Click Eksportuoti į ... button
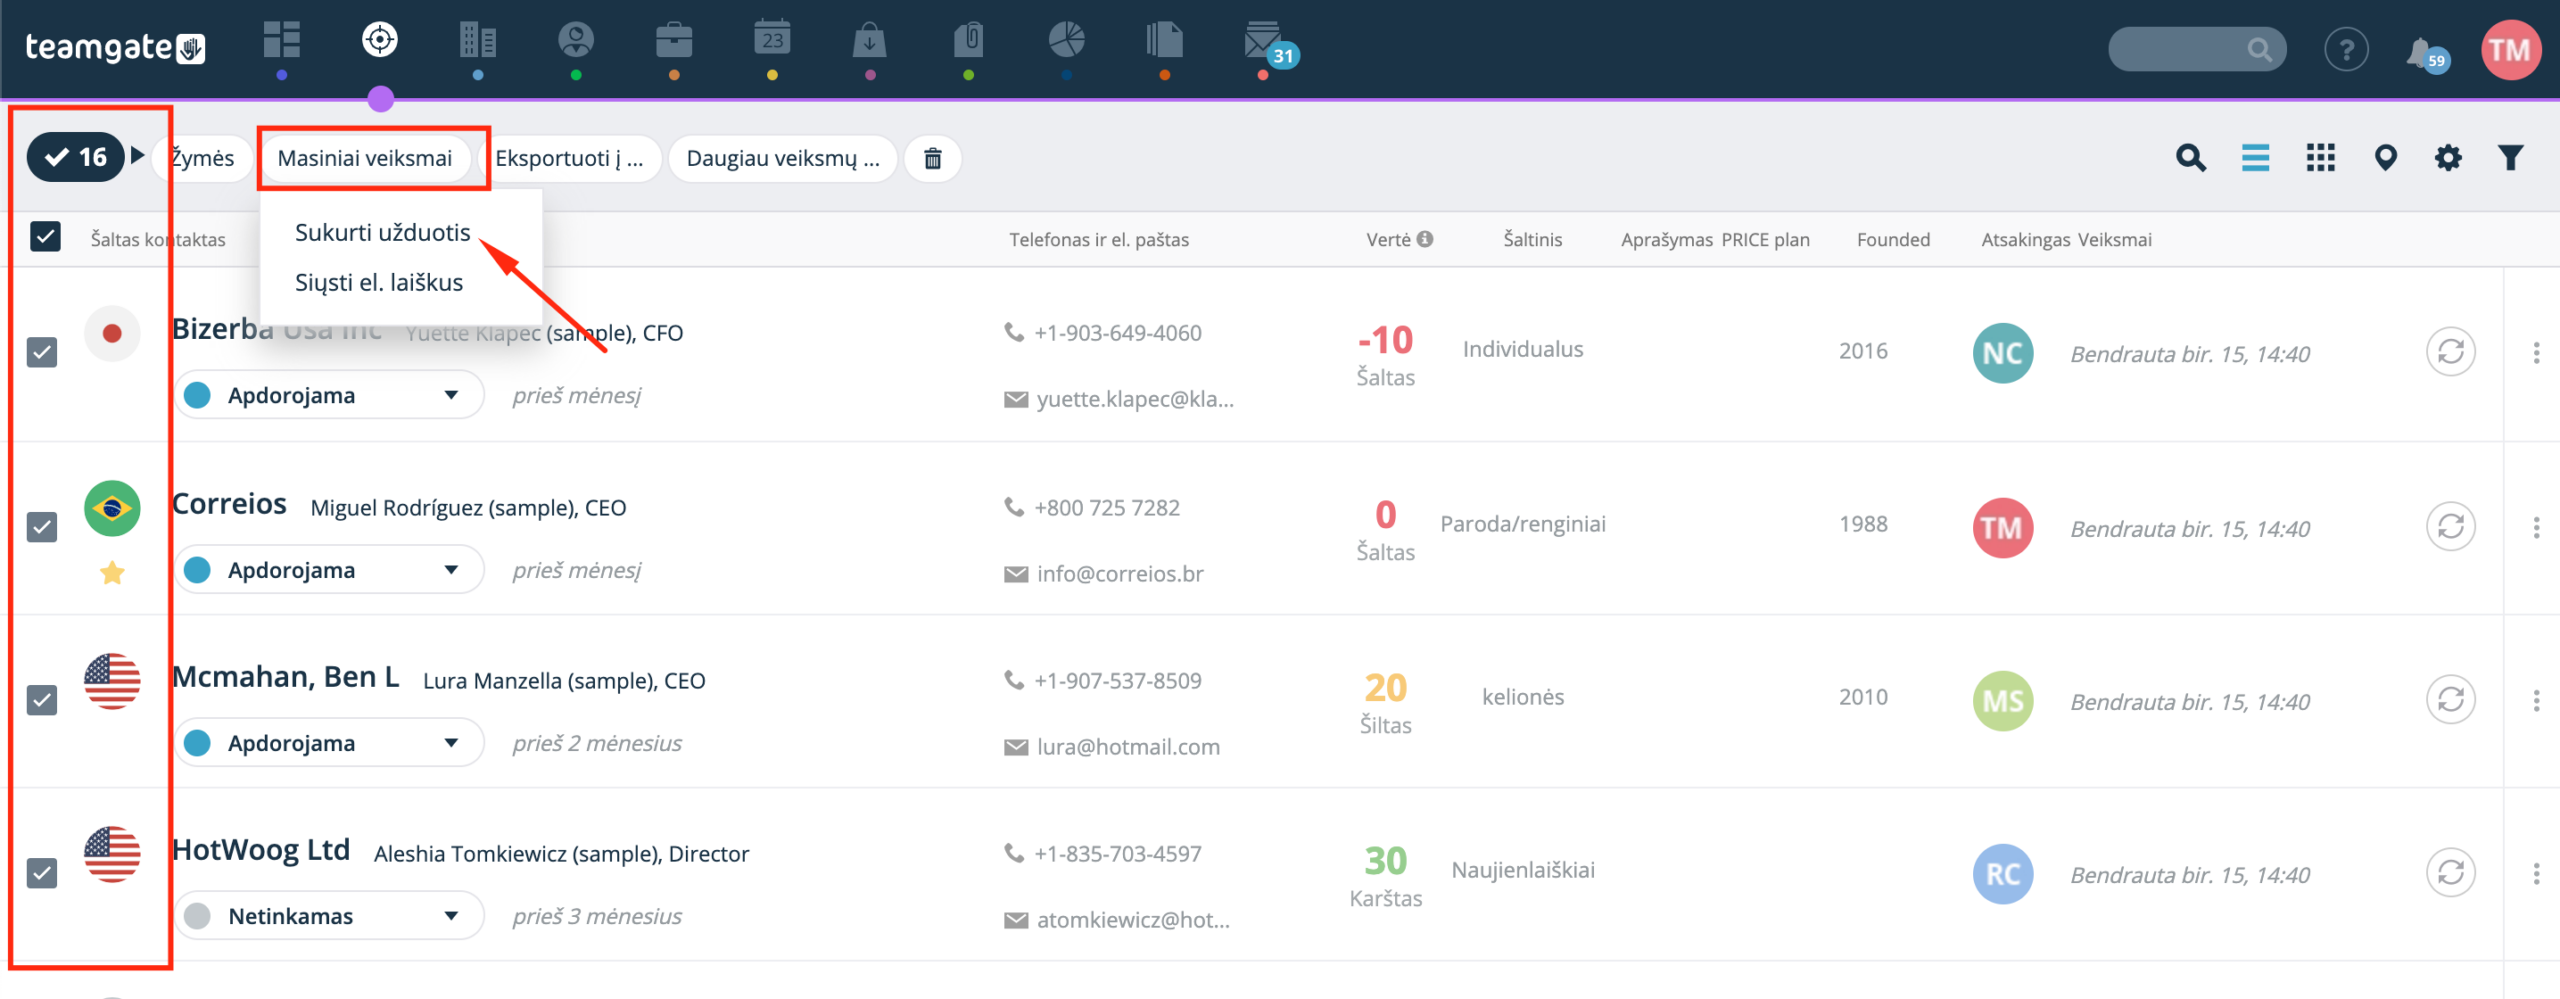Screen dimensions: 2560x999 point(569,158)
